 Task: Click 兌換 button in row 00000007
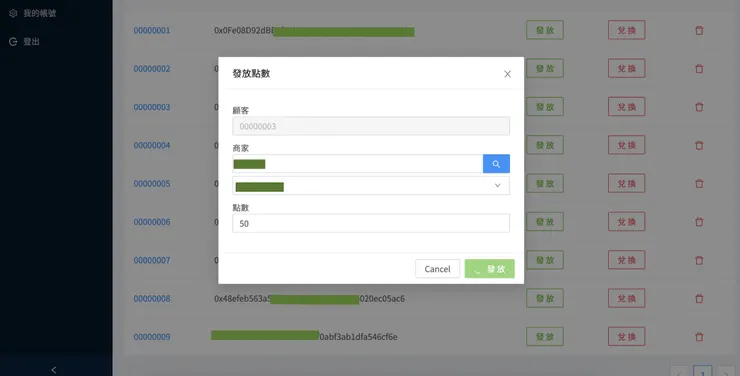click(x=627, y=260)
